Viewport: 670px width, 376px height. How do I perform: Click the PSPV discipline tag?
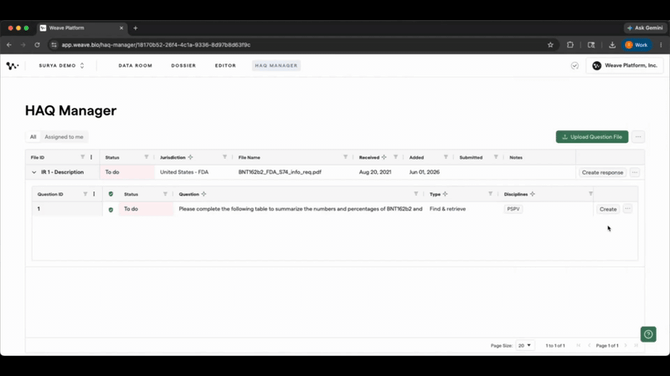point(513,209)
